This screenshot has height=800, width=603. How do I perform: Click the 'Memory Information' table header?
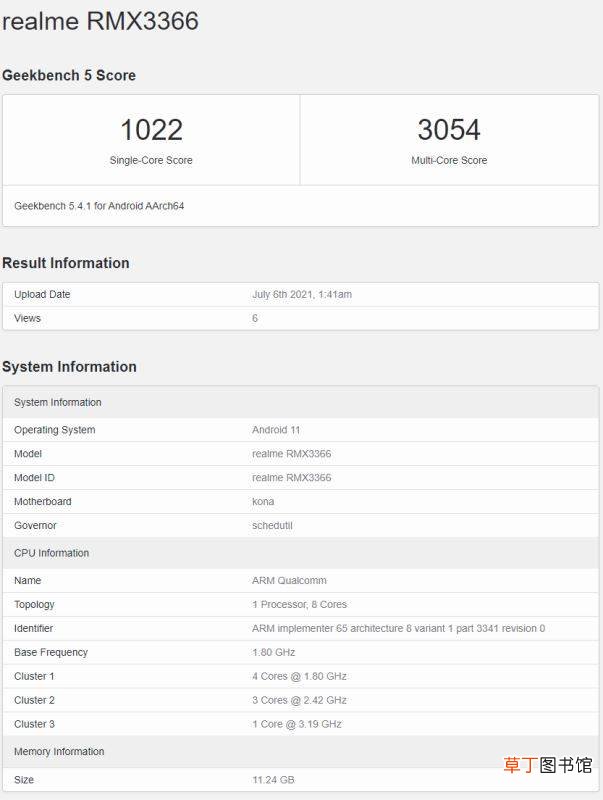300,752
